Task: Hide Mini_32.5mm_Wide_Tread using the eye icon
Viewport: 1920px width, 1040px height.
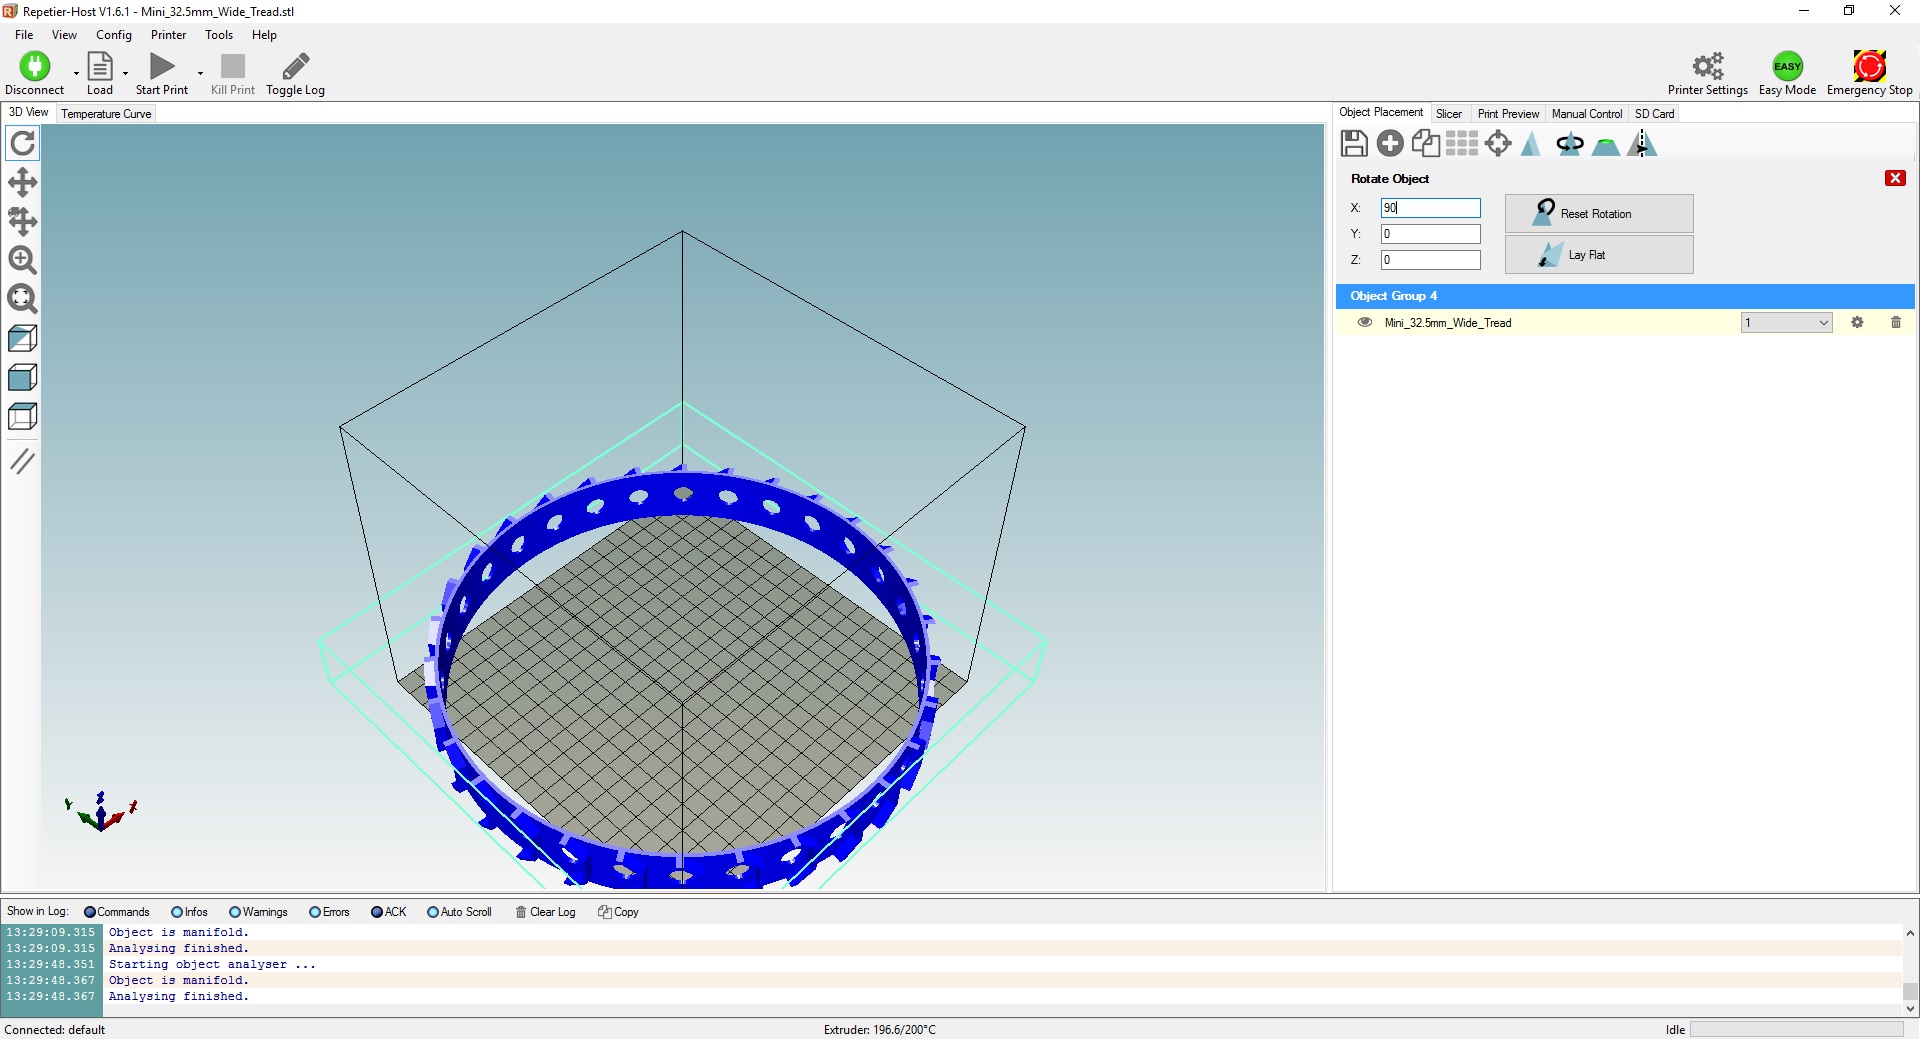Action: [1364, 322]
